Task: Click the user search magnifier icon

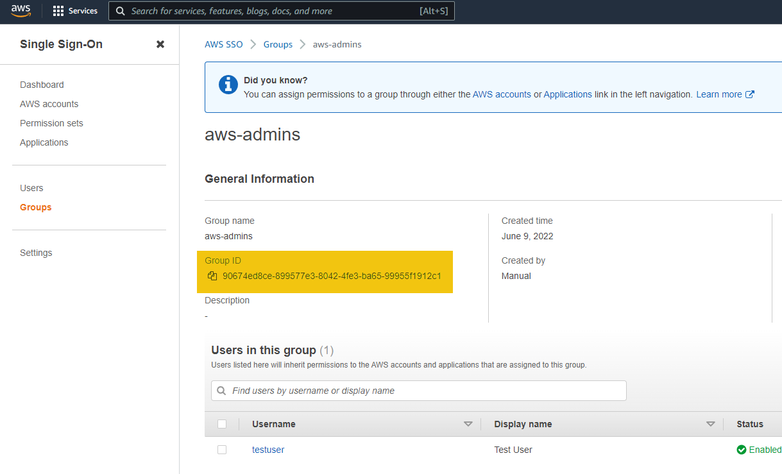Action: pos(221,391)
